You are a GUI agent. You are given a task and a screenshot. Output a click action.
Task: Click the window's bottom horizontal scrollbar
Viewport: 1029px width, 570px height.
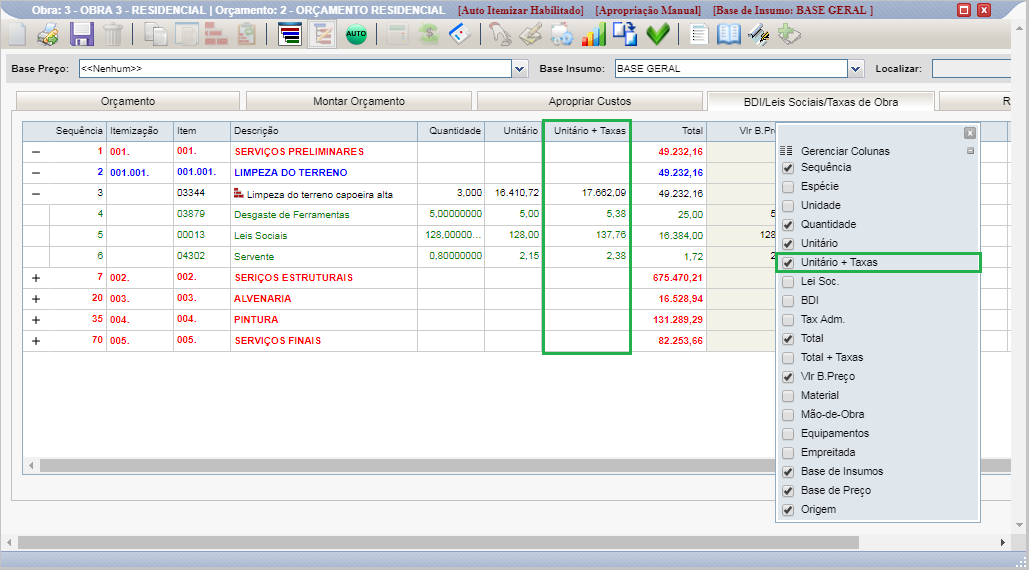point(438,542)
